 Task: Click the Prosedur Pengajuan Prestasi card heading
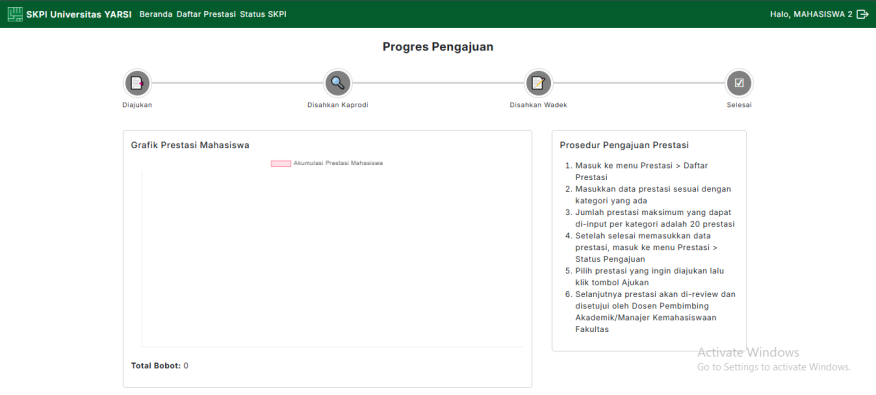[624, 145]
